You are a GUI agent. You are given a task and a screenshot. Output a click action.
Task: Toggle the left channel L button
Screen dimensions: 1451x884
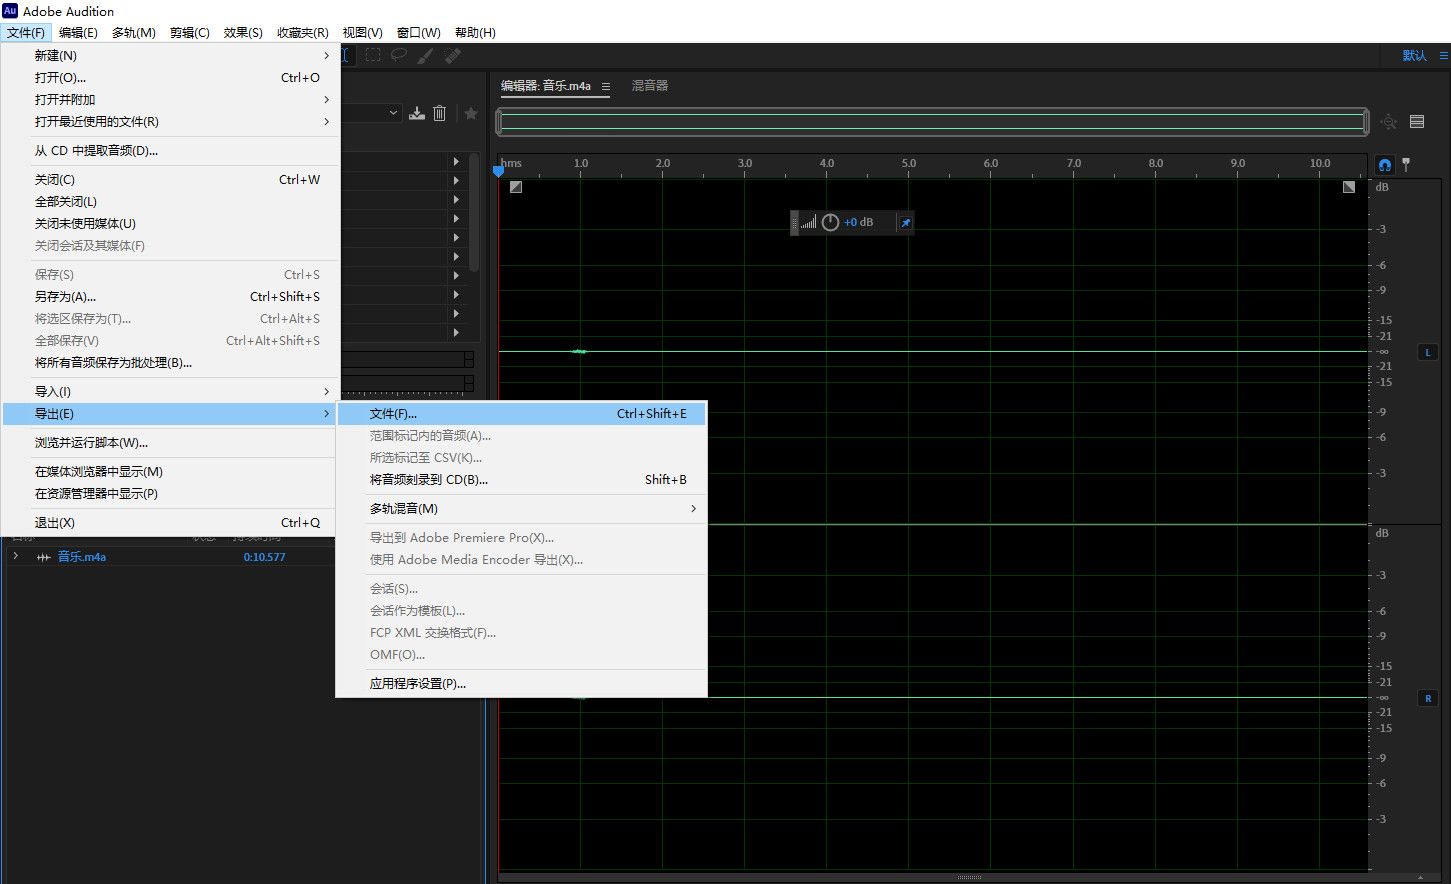(1427, 352)
